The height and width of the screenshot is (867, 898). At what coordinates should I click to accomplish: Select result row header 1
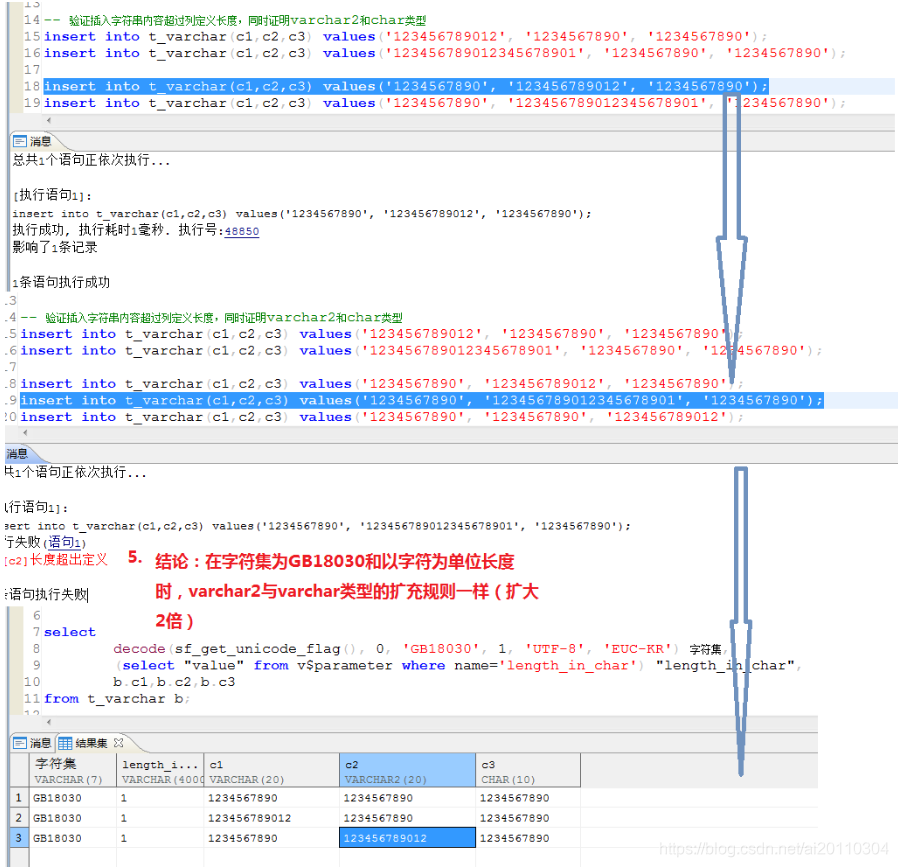(19, 798)
